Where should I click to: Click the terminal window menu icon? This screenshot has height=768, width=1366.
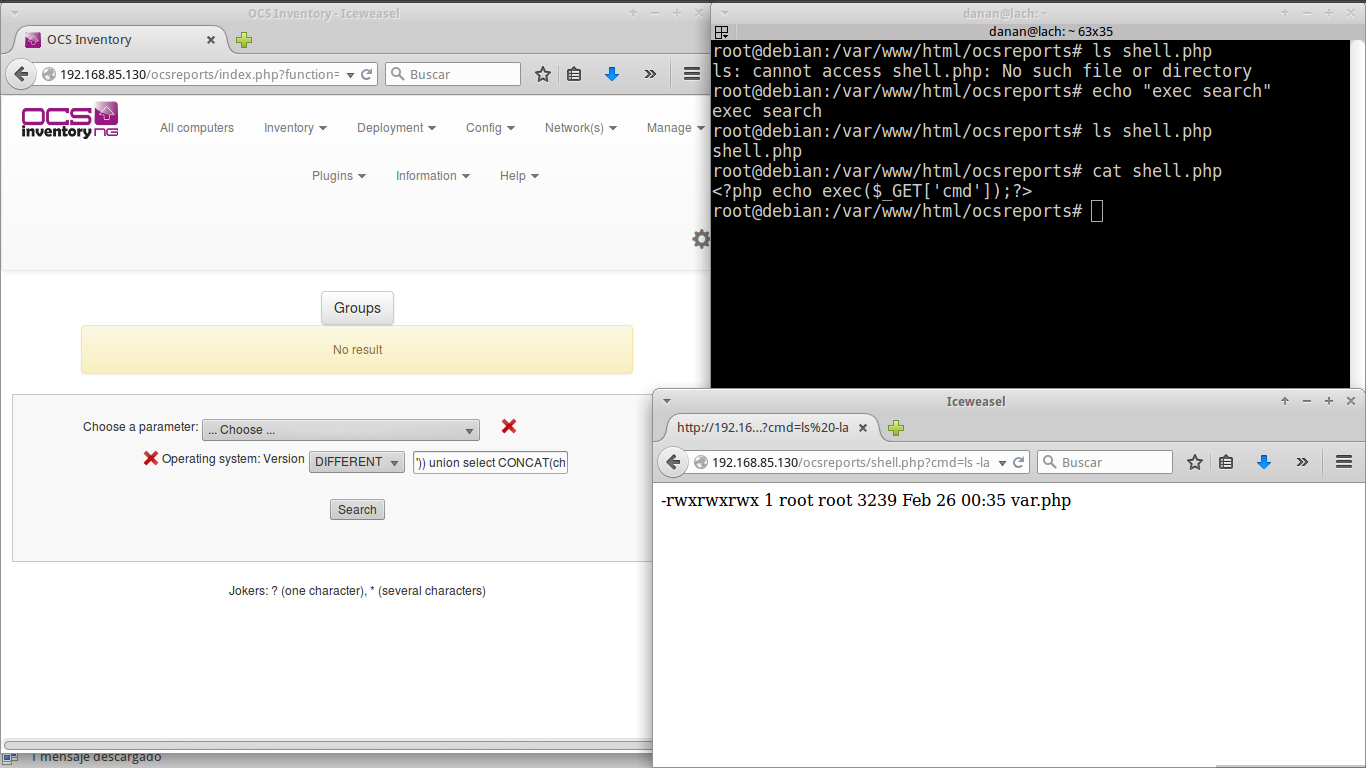tap(722, 32)
